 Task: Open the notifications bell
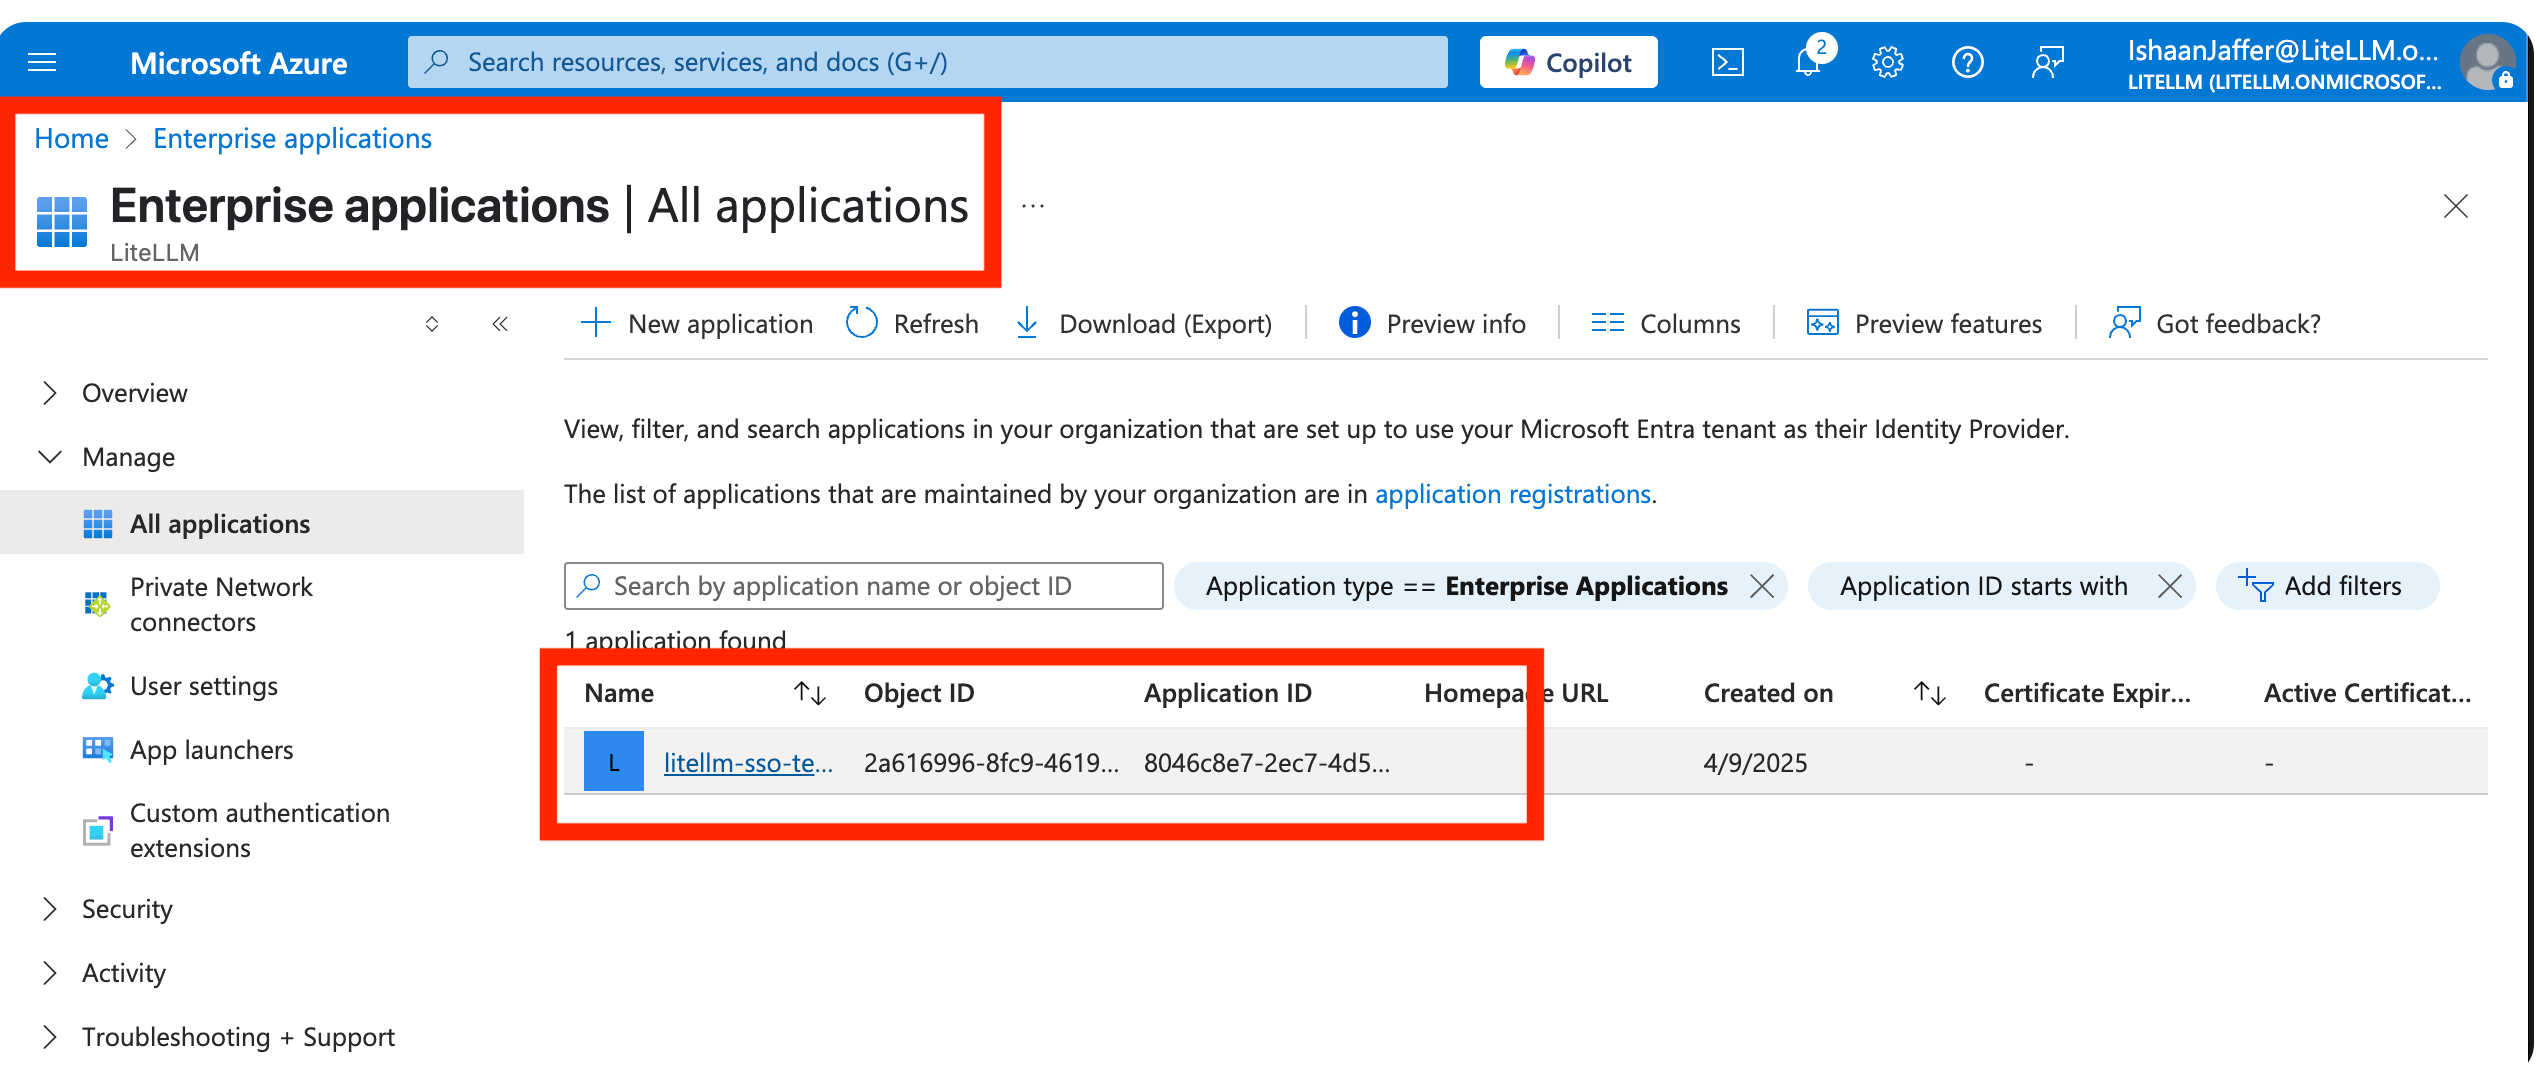tap(1808, 63)
